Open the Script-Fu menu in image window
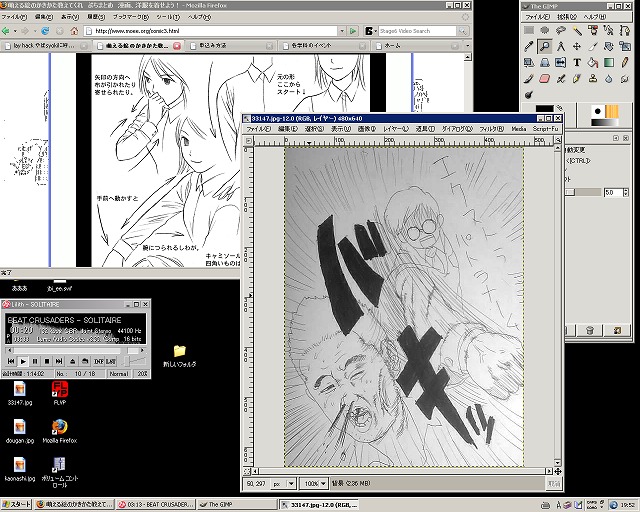 pyautogui.click(x=545, y=129)
